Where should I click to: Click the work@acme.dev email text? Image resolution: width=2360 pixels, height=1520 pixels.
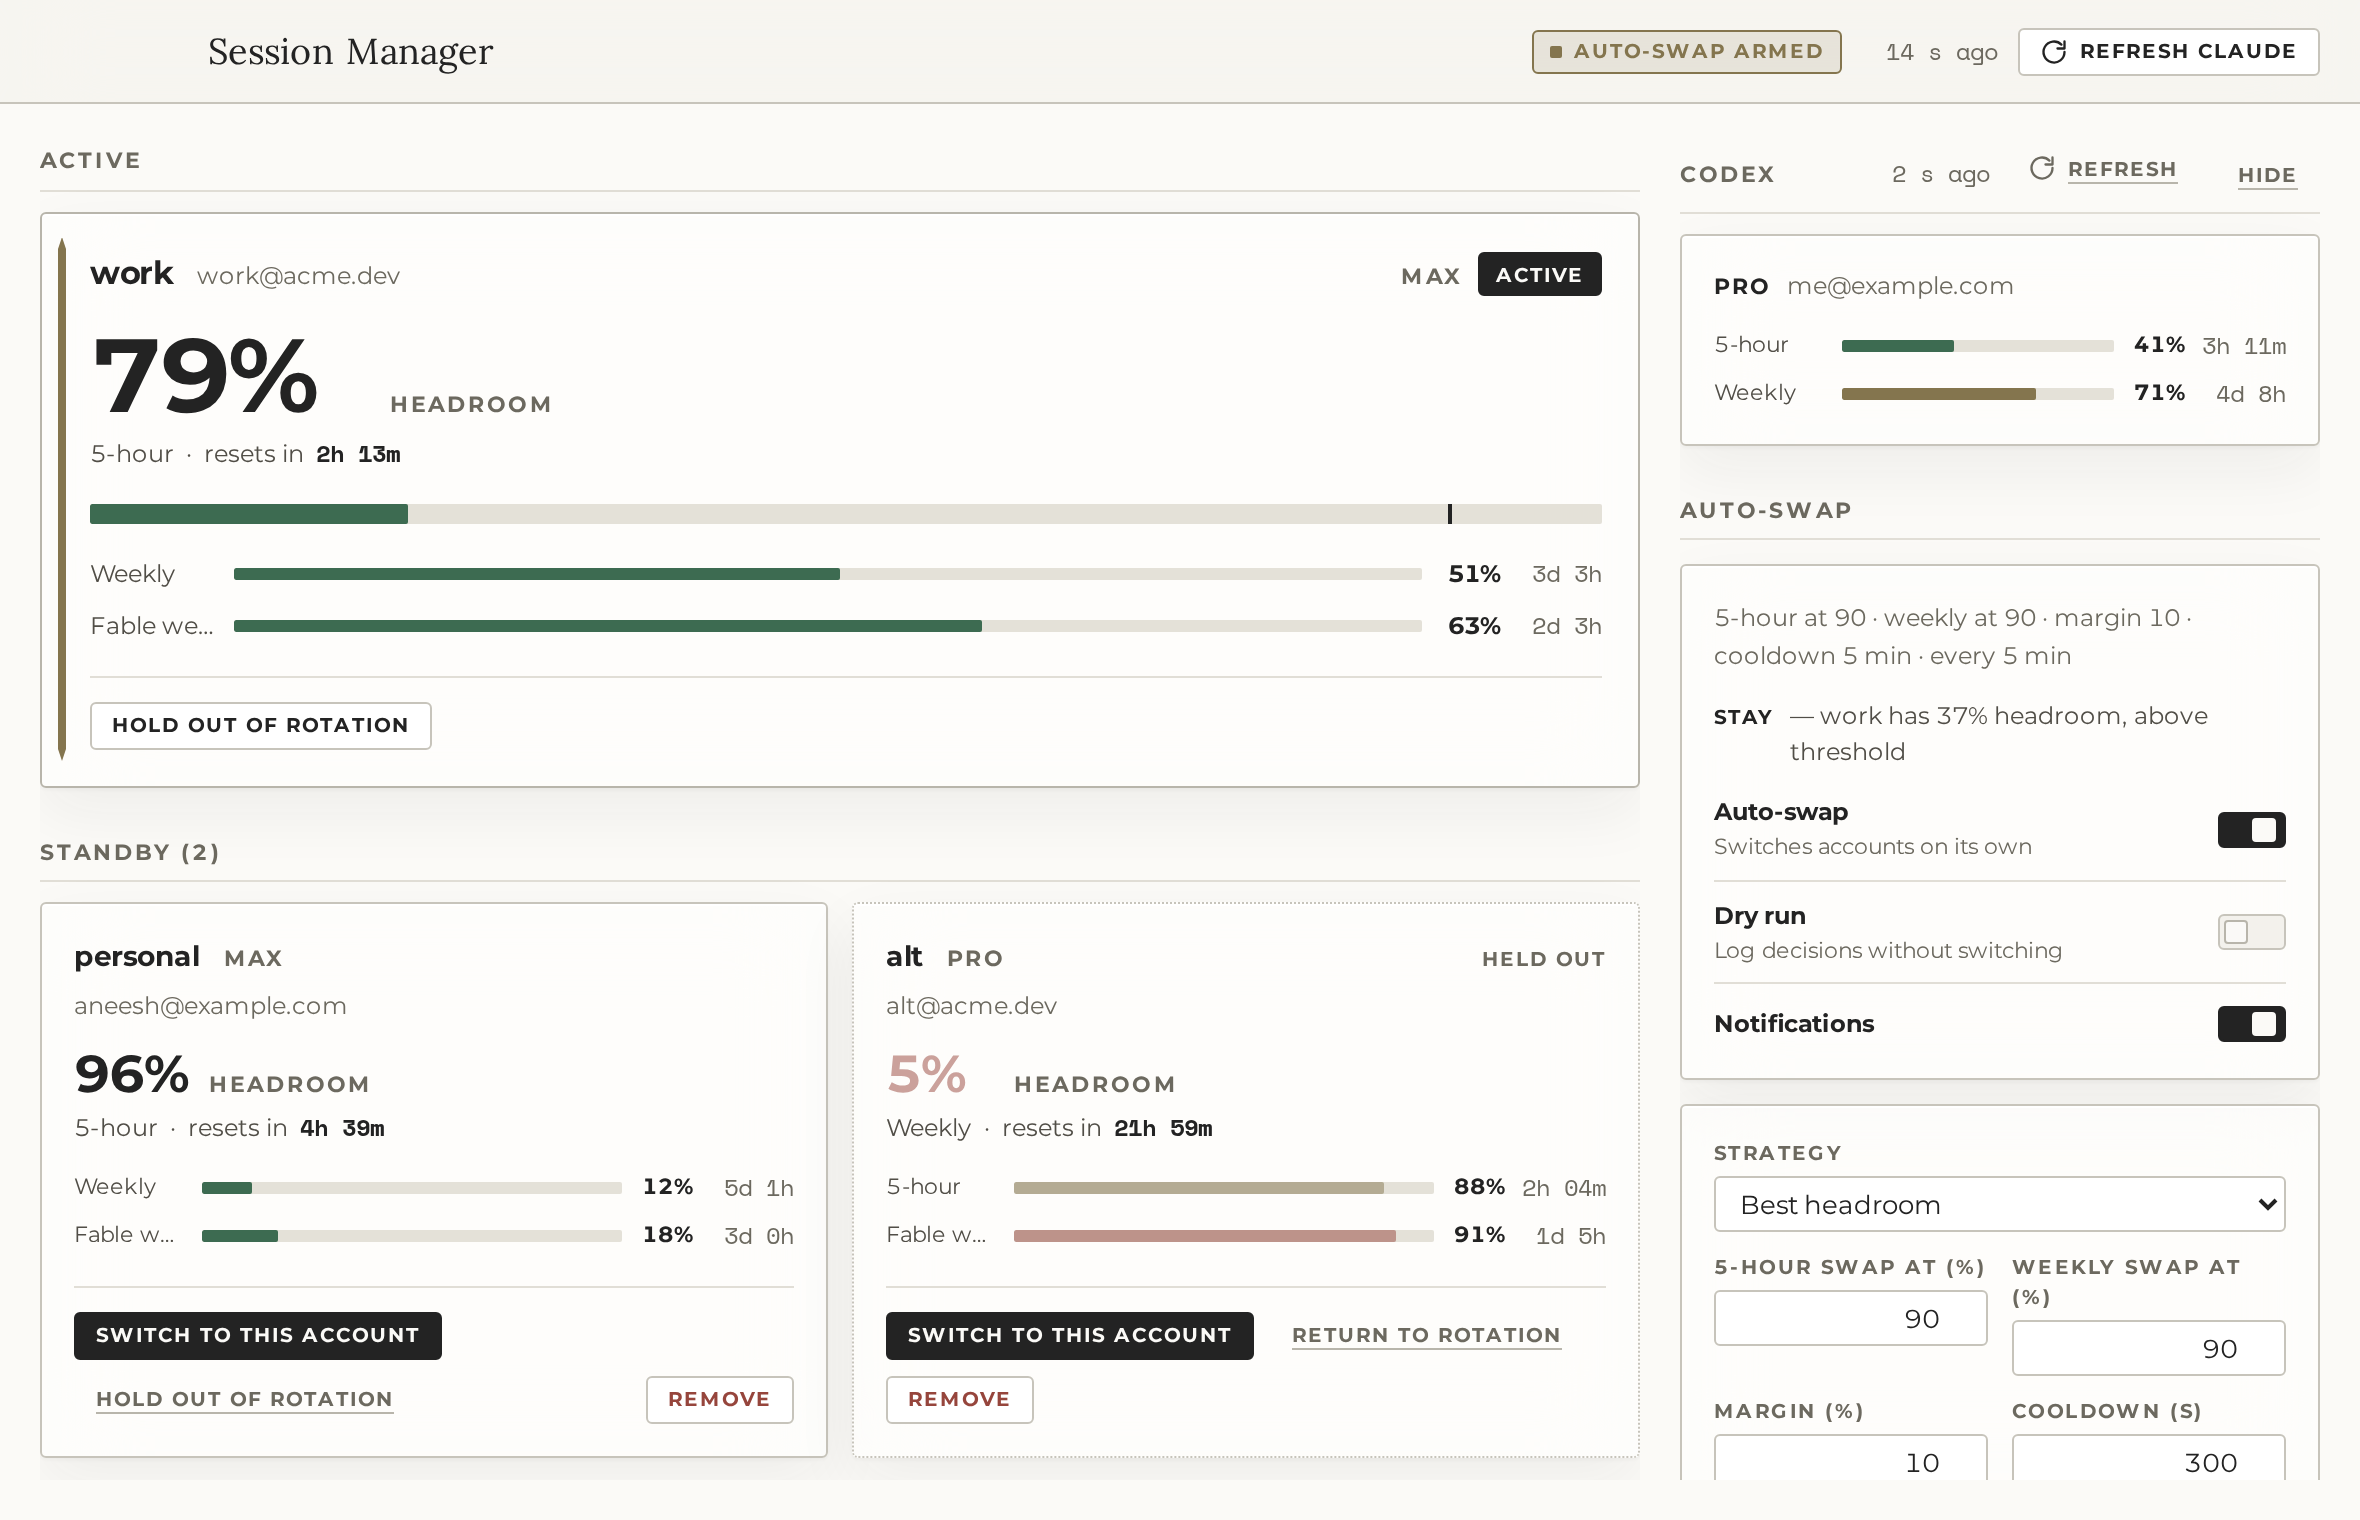pos(298,276)
